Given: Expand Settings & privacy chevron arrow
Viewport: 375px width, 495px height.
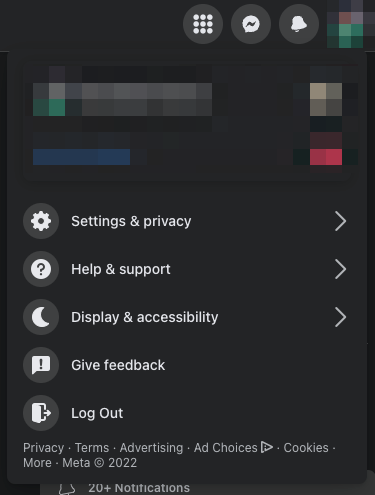Looking at the screenshot, I should 340,221.
